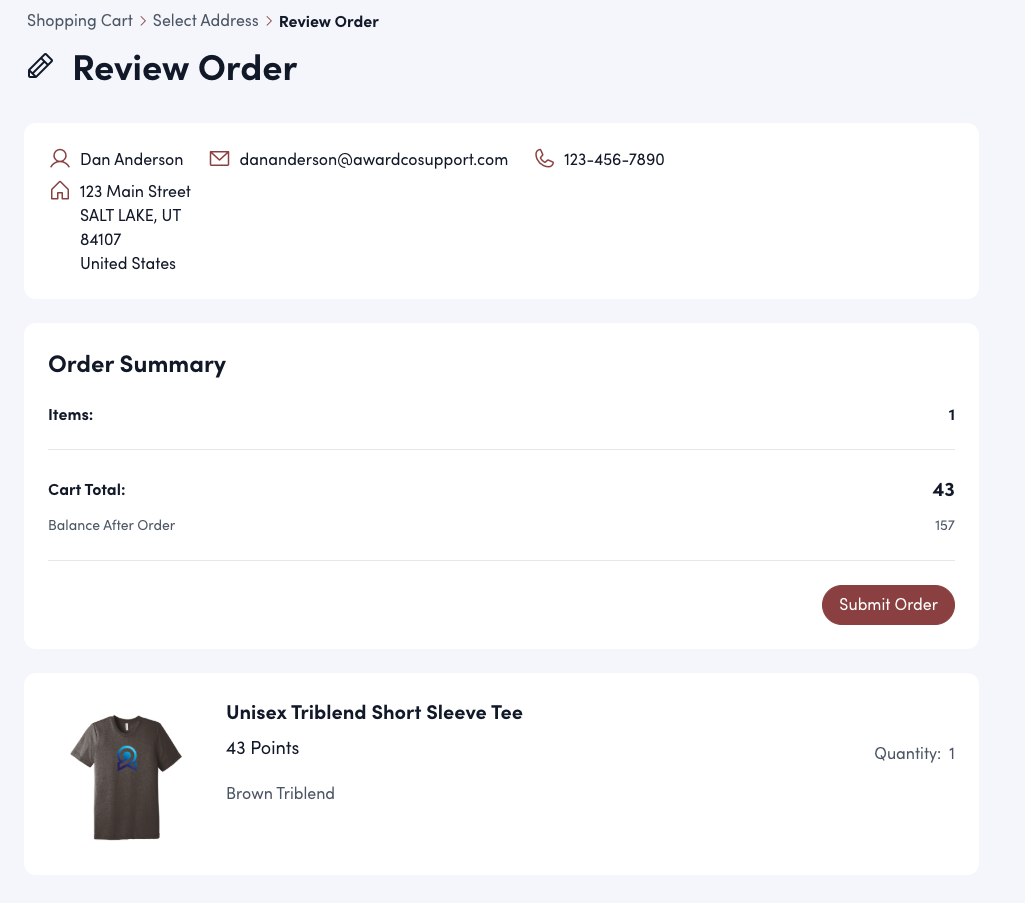Image resolution: width=1025 pixels, height=903 pixels.
Task: Open the Shopping Cart breadcrumb link
Action: pyautogui.click(x=80, y=21)
